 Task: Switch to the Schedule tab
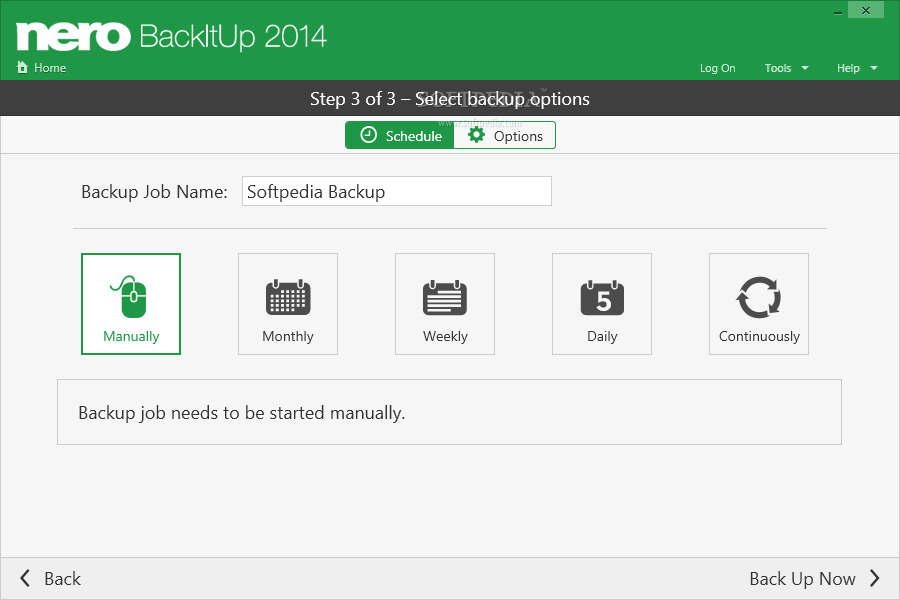click(x=400, y=136)
